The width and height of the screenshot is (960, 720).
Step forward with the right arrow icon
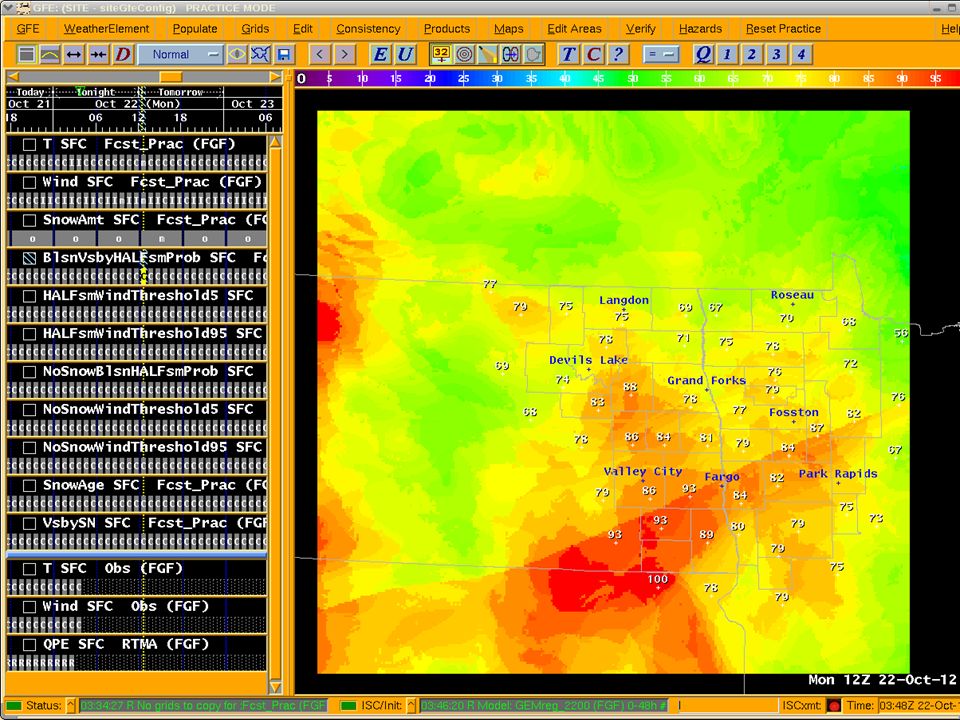(344, 54)
